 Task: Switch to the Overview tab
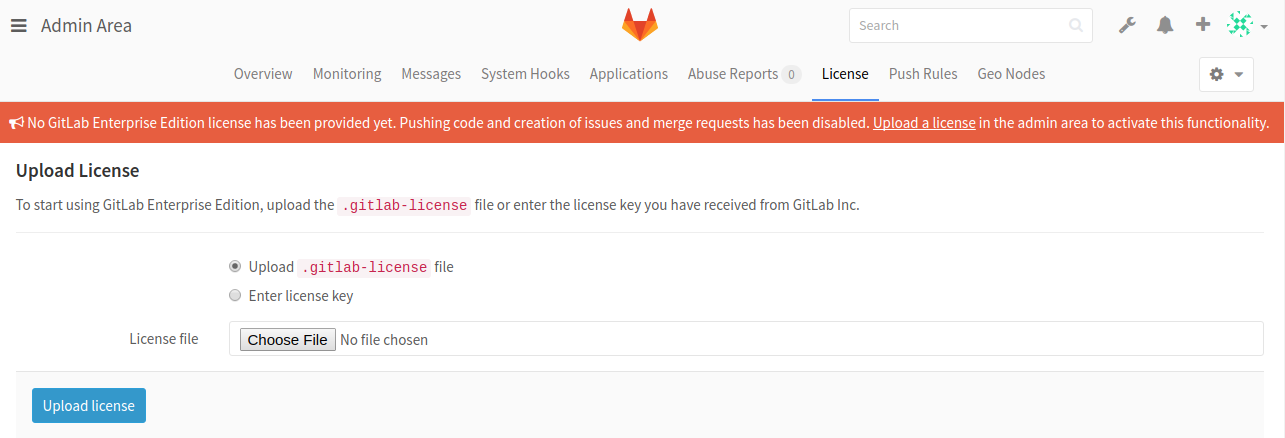tap(263, 74)
